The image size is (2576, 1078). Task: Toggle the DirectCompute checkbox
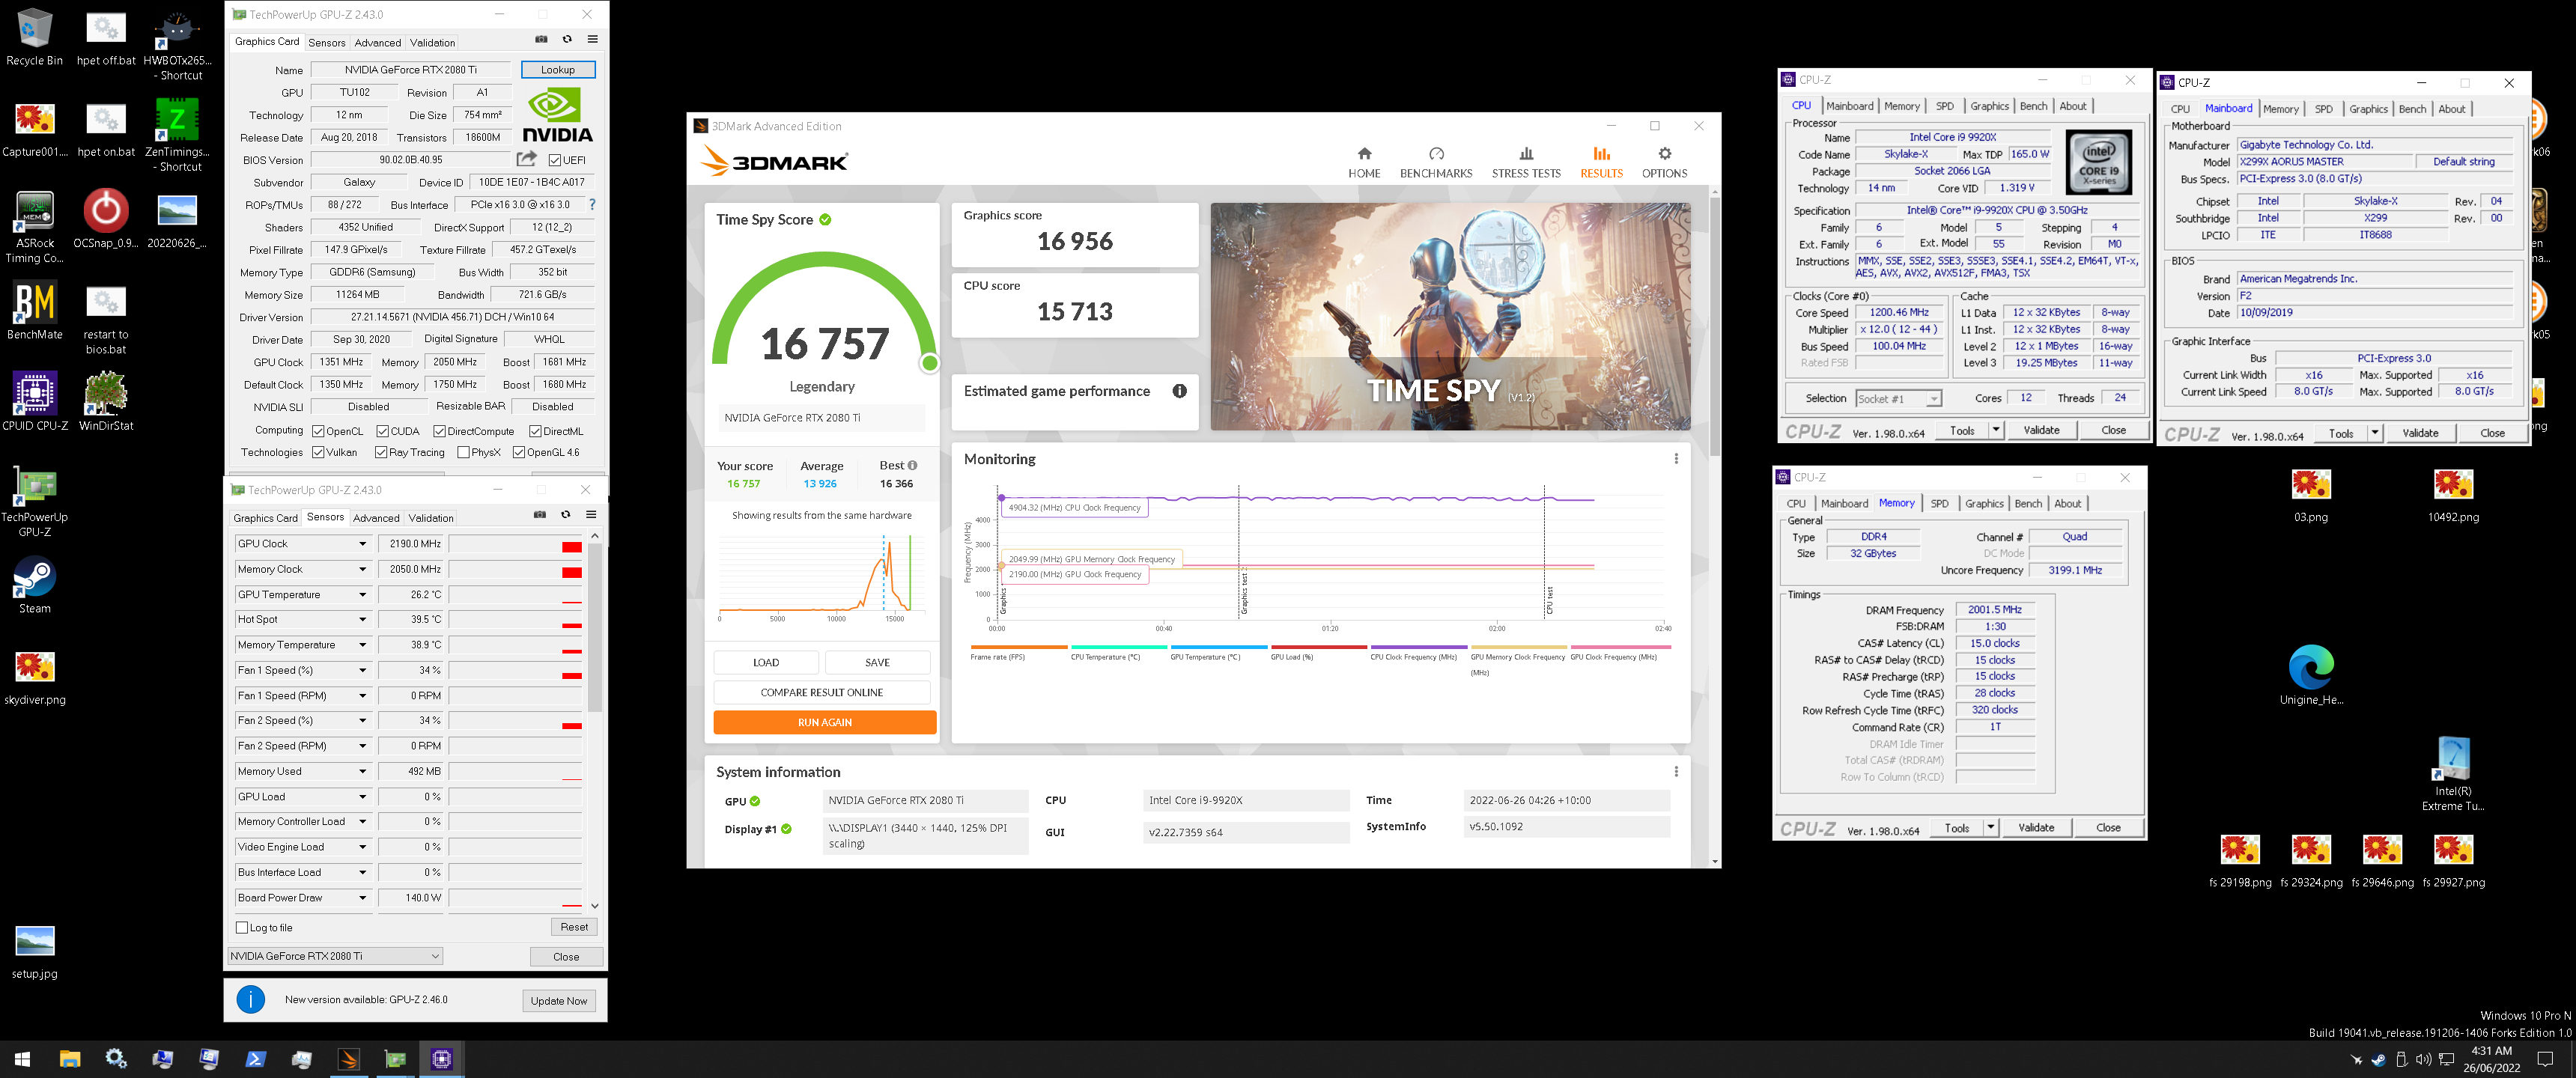[439, 431]
